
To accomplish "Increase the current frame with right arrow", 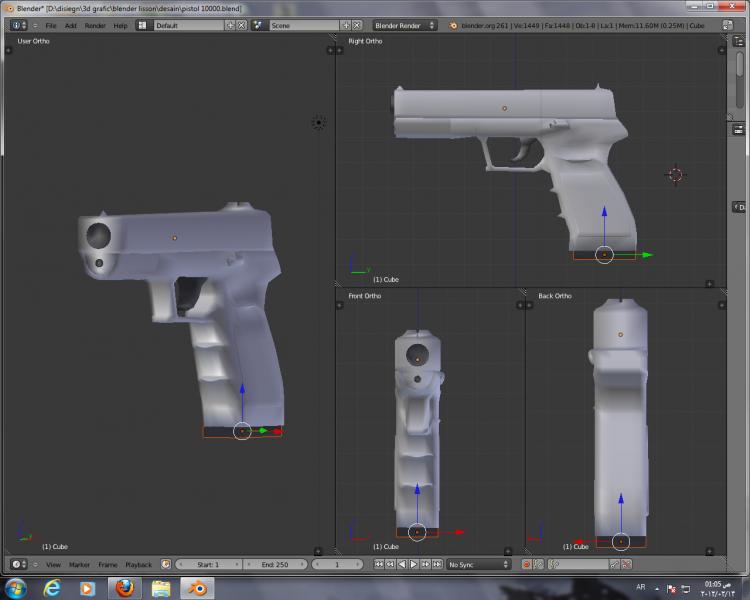I will click(x=357, y=564).
